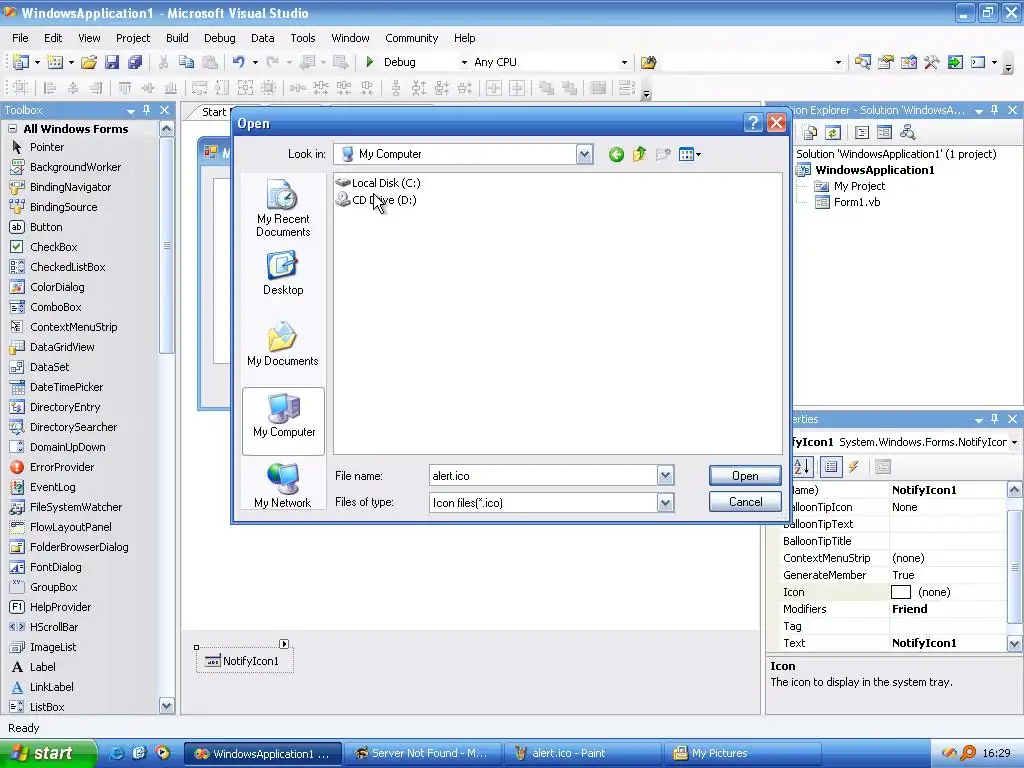Click the Go Back arrow in Open dialog
The width and height of the screenshot is (1024, 768).
[x=616, y=155]
